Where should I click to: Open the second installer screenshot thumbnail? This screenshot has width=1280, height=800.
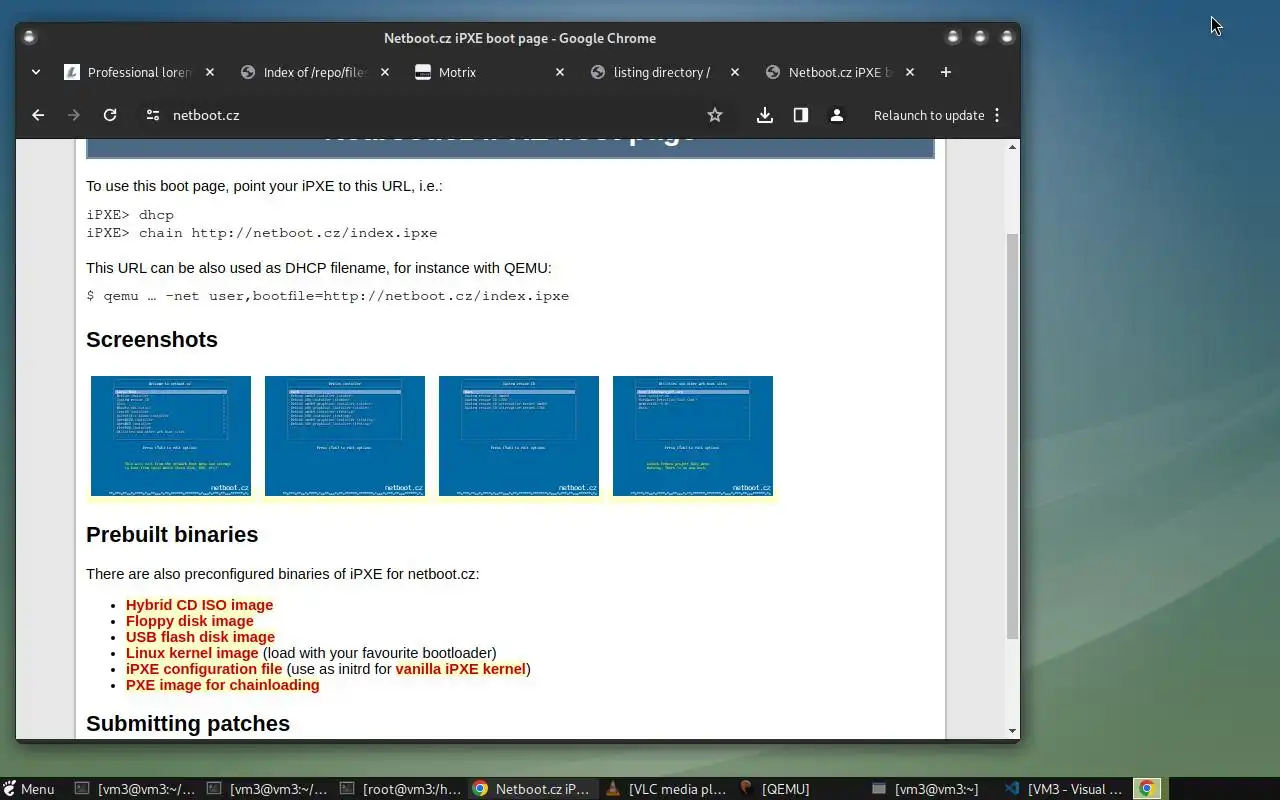pos(345,436)
